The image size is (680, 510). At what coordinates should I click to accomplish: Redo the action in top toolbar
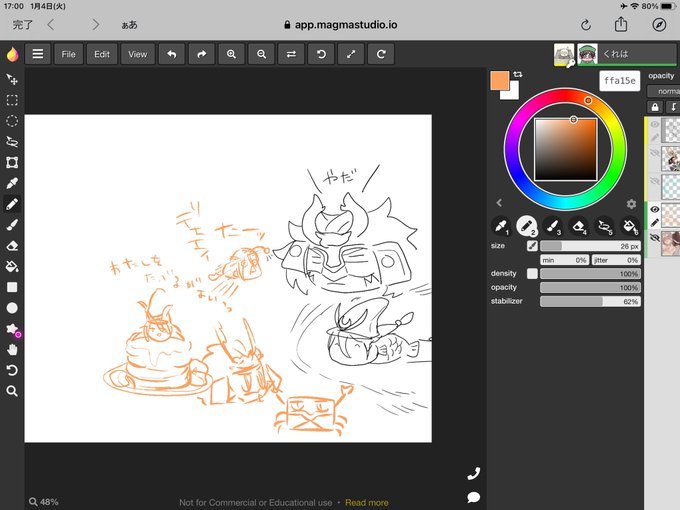pyautogui.click(x=202, y=54)
